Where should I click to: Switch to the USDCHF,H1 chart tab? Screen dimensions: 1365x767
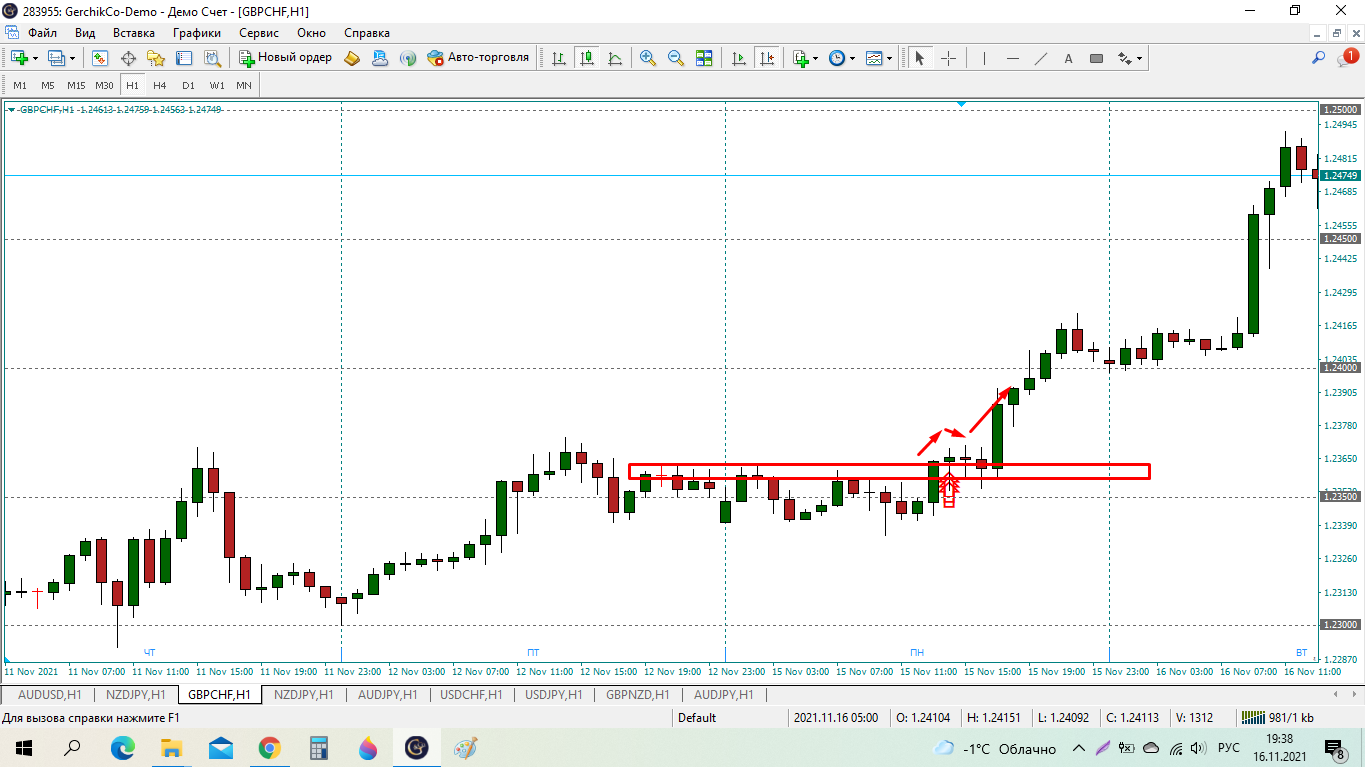tap(472, 694)
